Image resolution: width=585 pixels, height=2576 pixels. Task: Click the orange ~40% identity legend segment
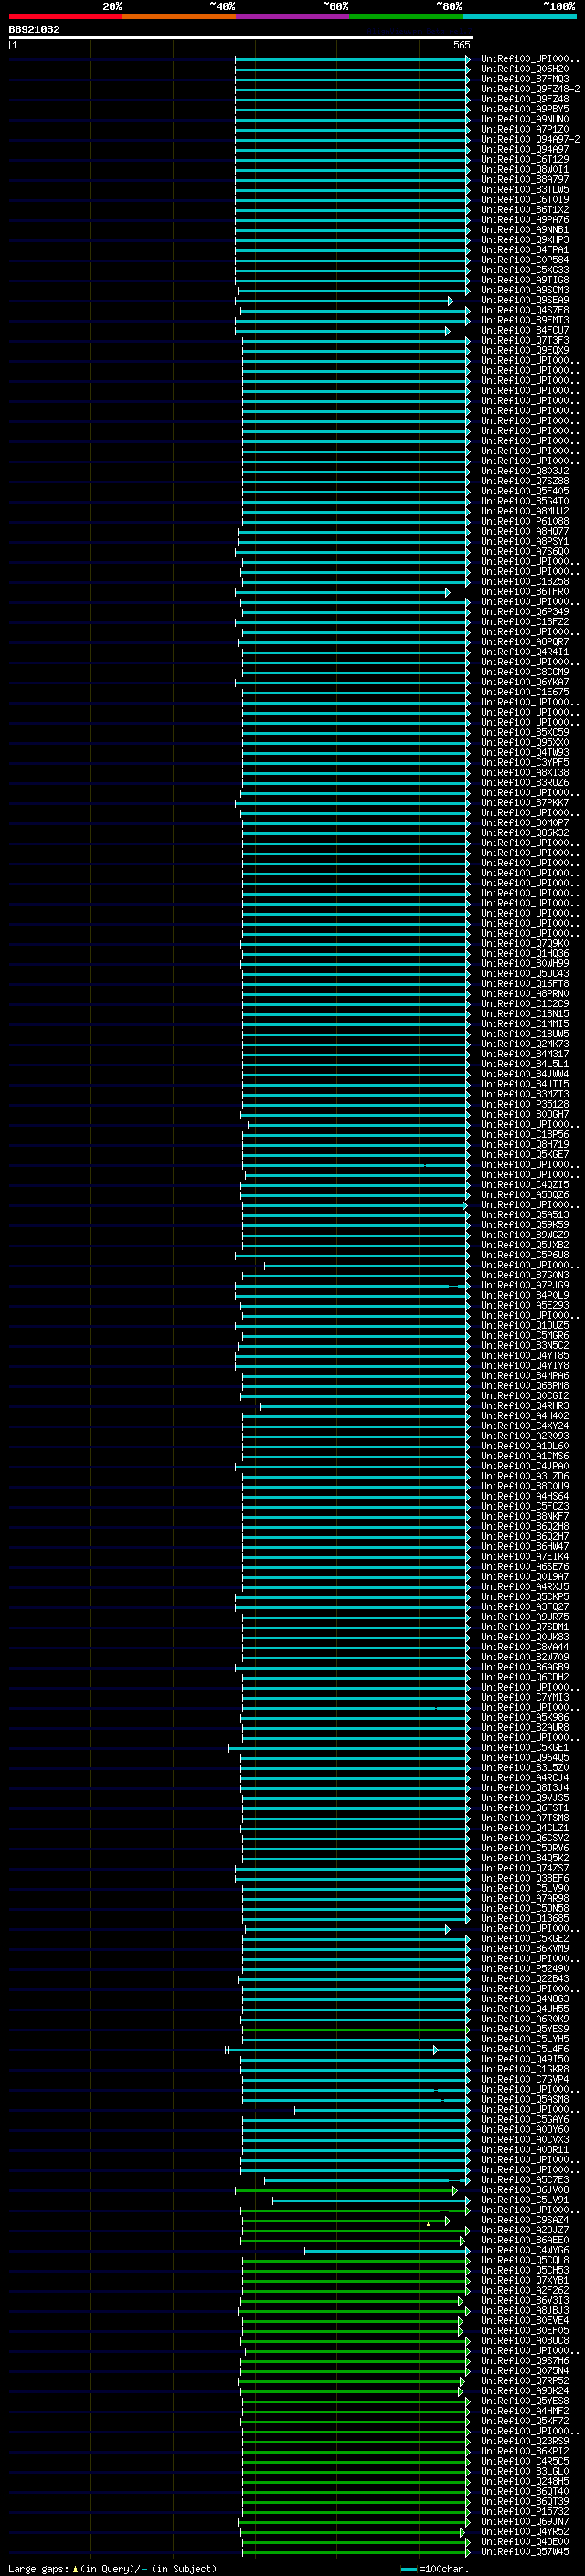click(179, 16)
